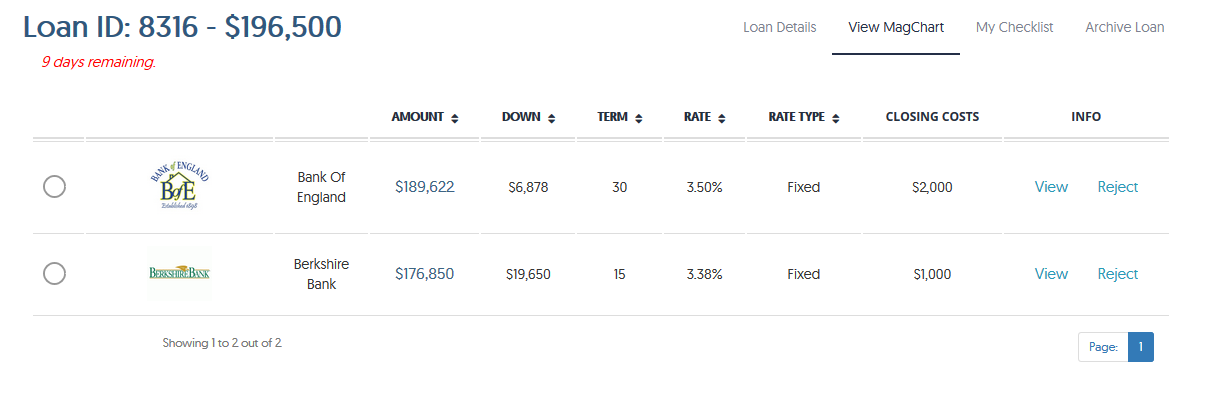1220x394 pixels.
Task: Select the Bank Of England offer radio button
Action: [x=55, y=187]
